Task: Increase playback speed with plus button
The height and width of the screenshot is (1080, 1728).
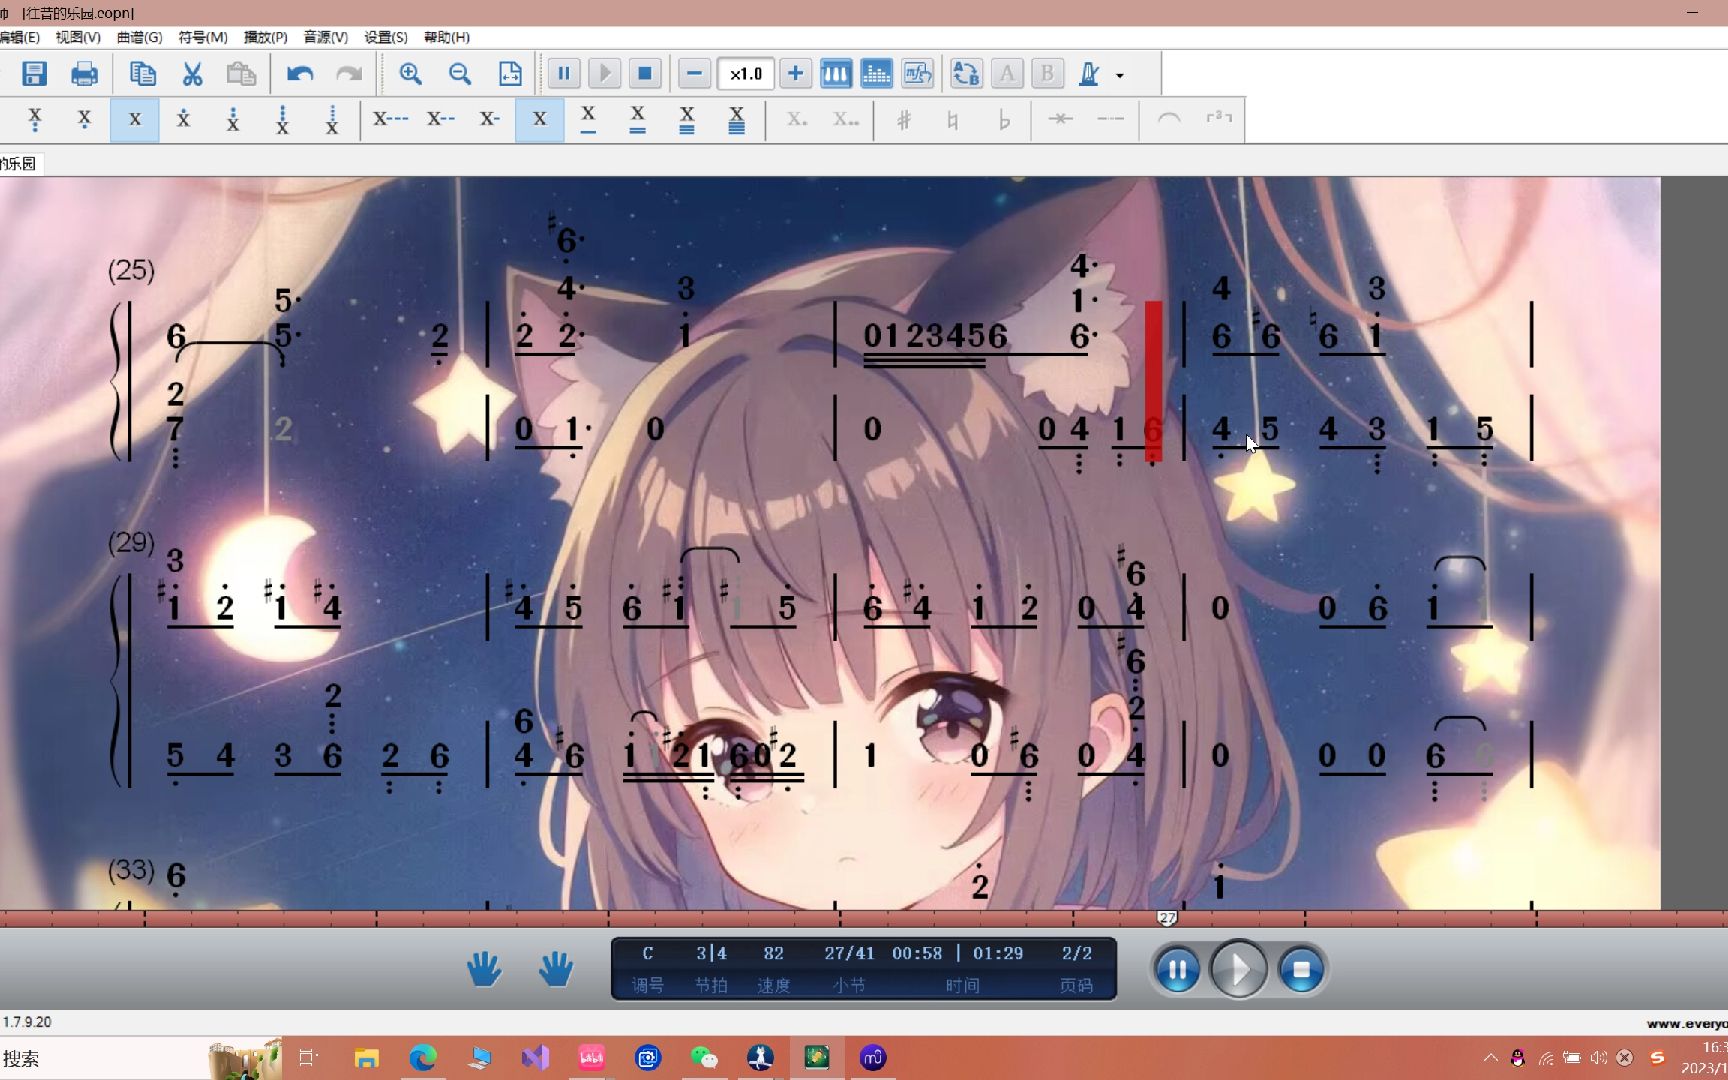Action: [x=795, y=73]
